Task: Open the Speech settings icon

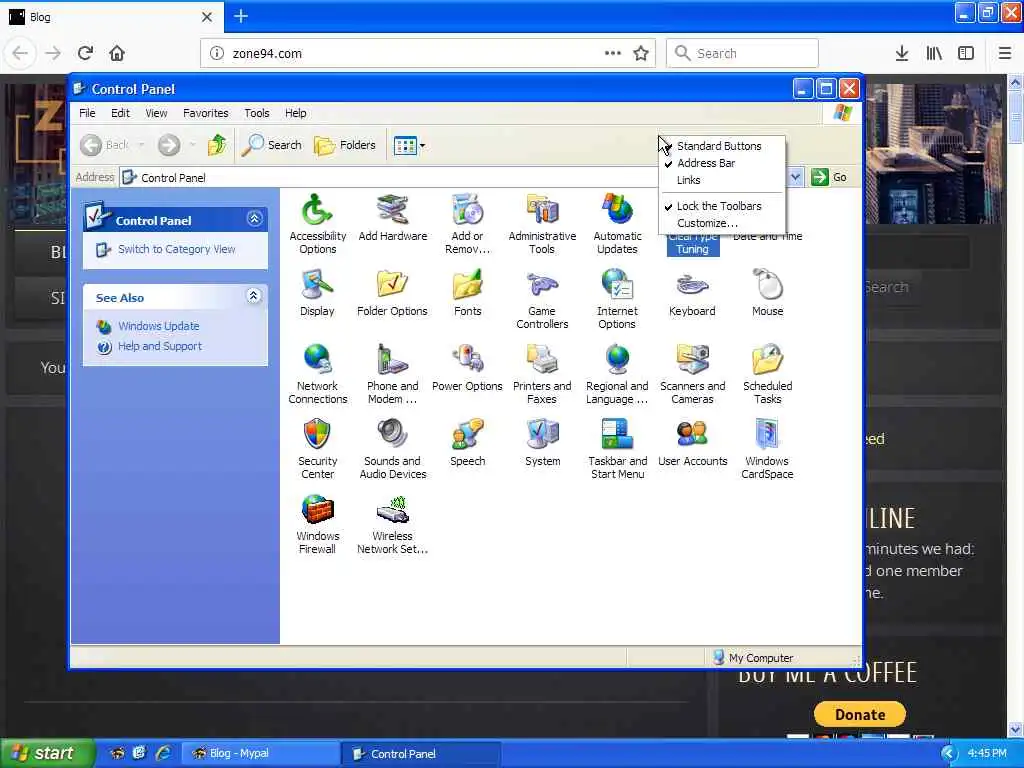Action: (x=468, y=443)
